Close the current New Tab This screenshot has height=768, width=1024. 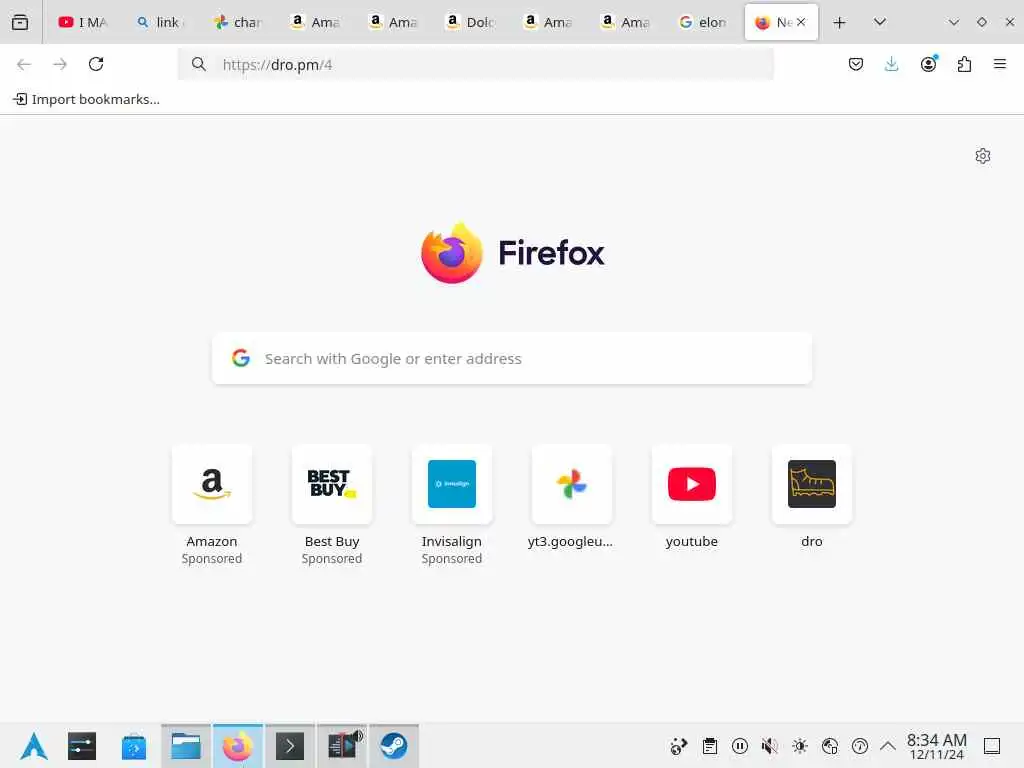(x=801, y=22)
